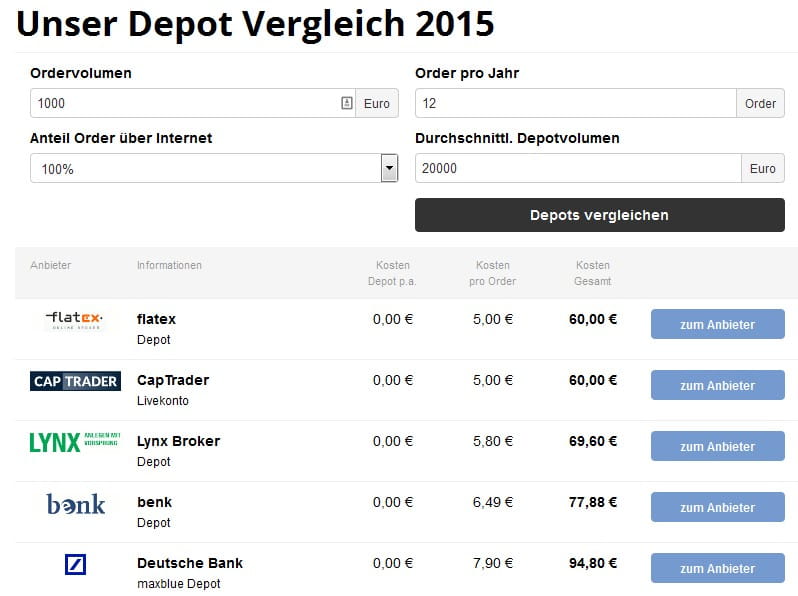
Task: Click the Order addon beside Order pro Jahr
Action: pyautogui.click(x=760, y=103)
